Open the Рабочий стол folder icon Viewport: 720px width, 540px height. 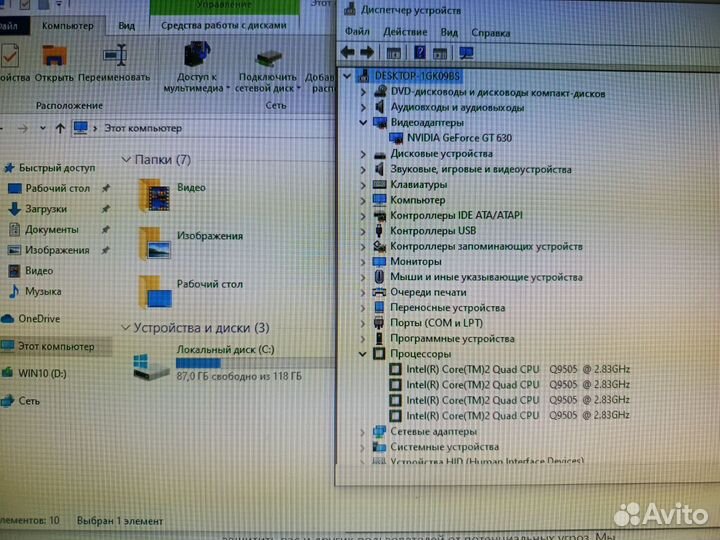pos(155,292)
